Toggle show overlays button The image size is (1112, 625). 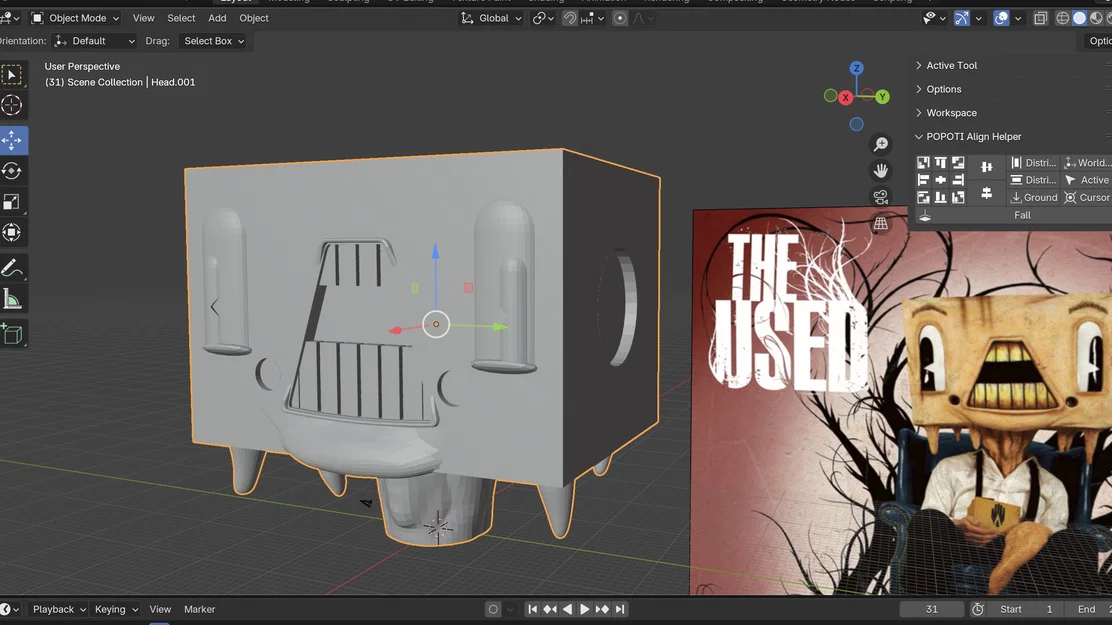pos(1001,18)
